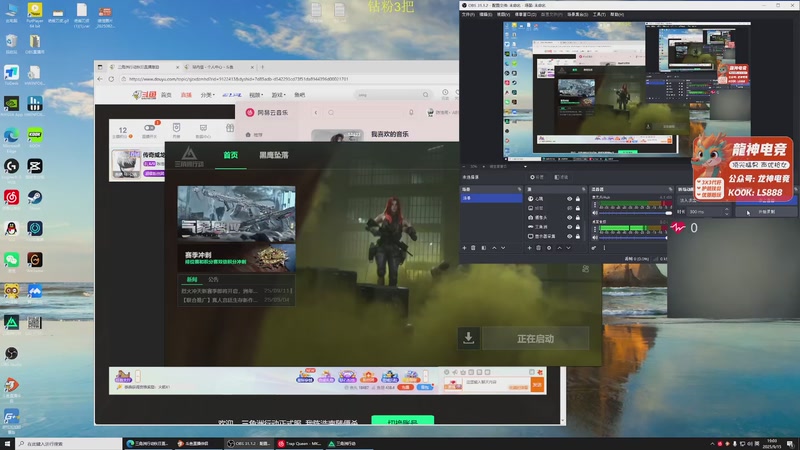Click the 正在启动 launch button
The width and height of the screenshot is (800, 450).
coord(535,339)
